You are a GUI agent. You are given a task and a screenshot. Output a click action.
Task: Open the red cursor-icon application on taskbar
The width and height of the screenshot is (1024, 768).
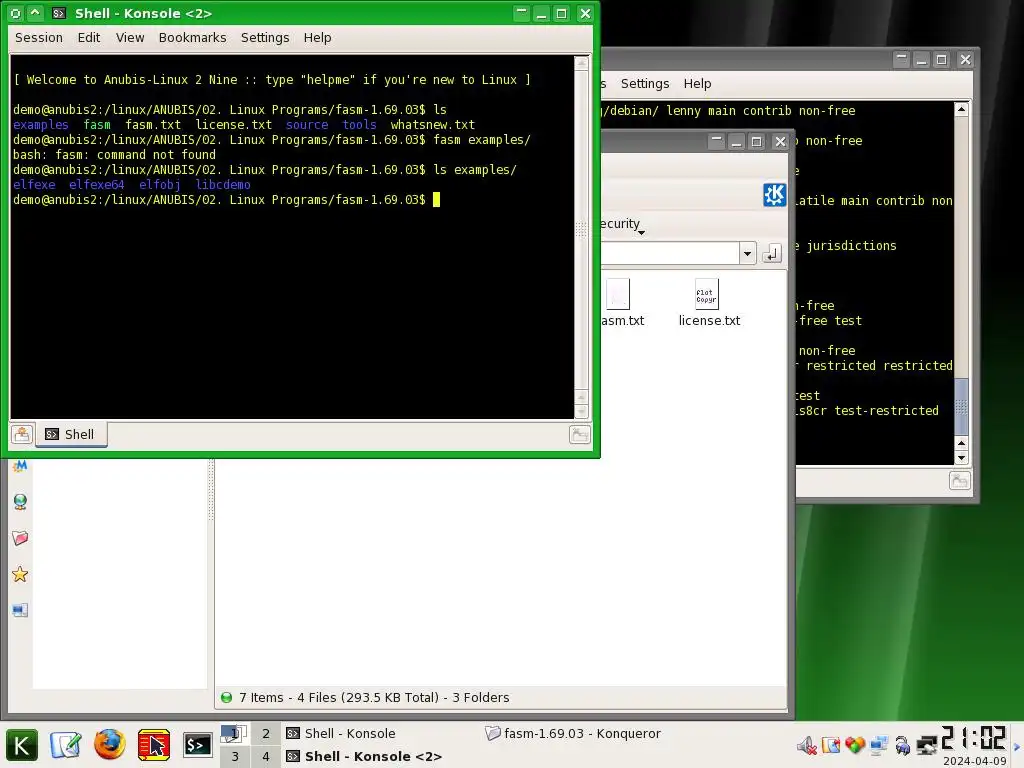click(x=154, y=744)
